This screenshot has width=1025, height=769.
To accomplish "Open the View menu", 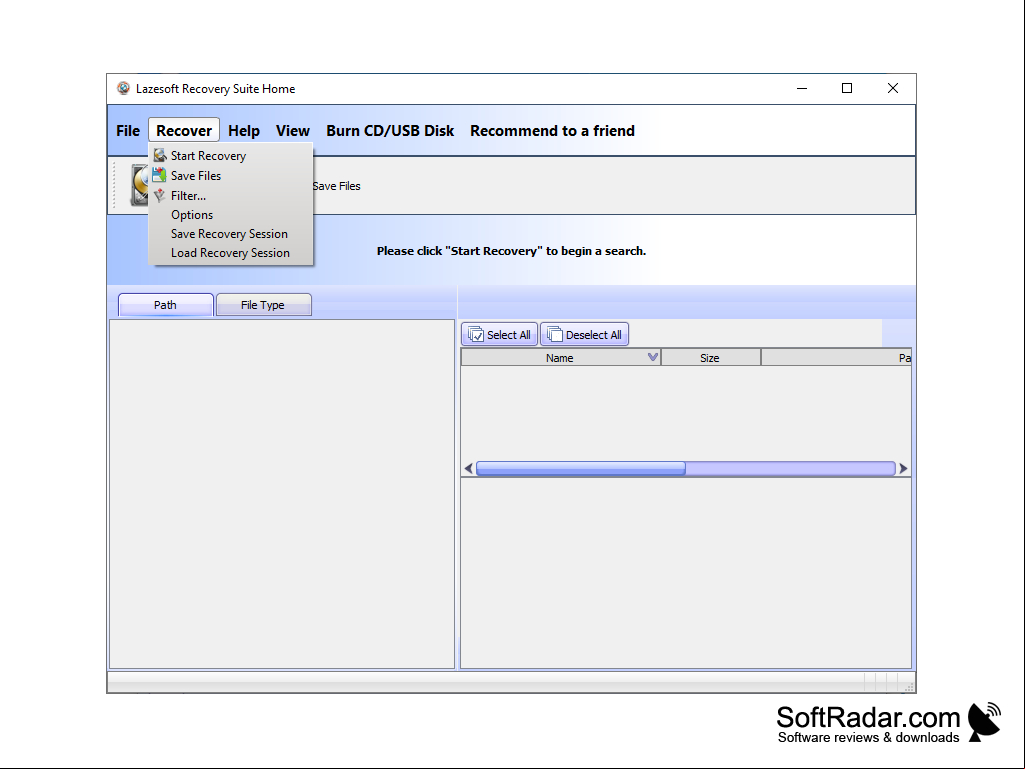I will click(292, 131).
